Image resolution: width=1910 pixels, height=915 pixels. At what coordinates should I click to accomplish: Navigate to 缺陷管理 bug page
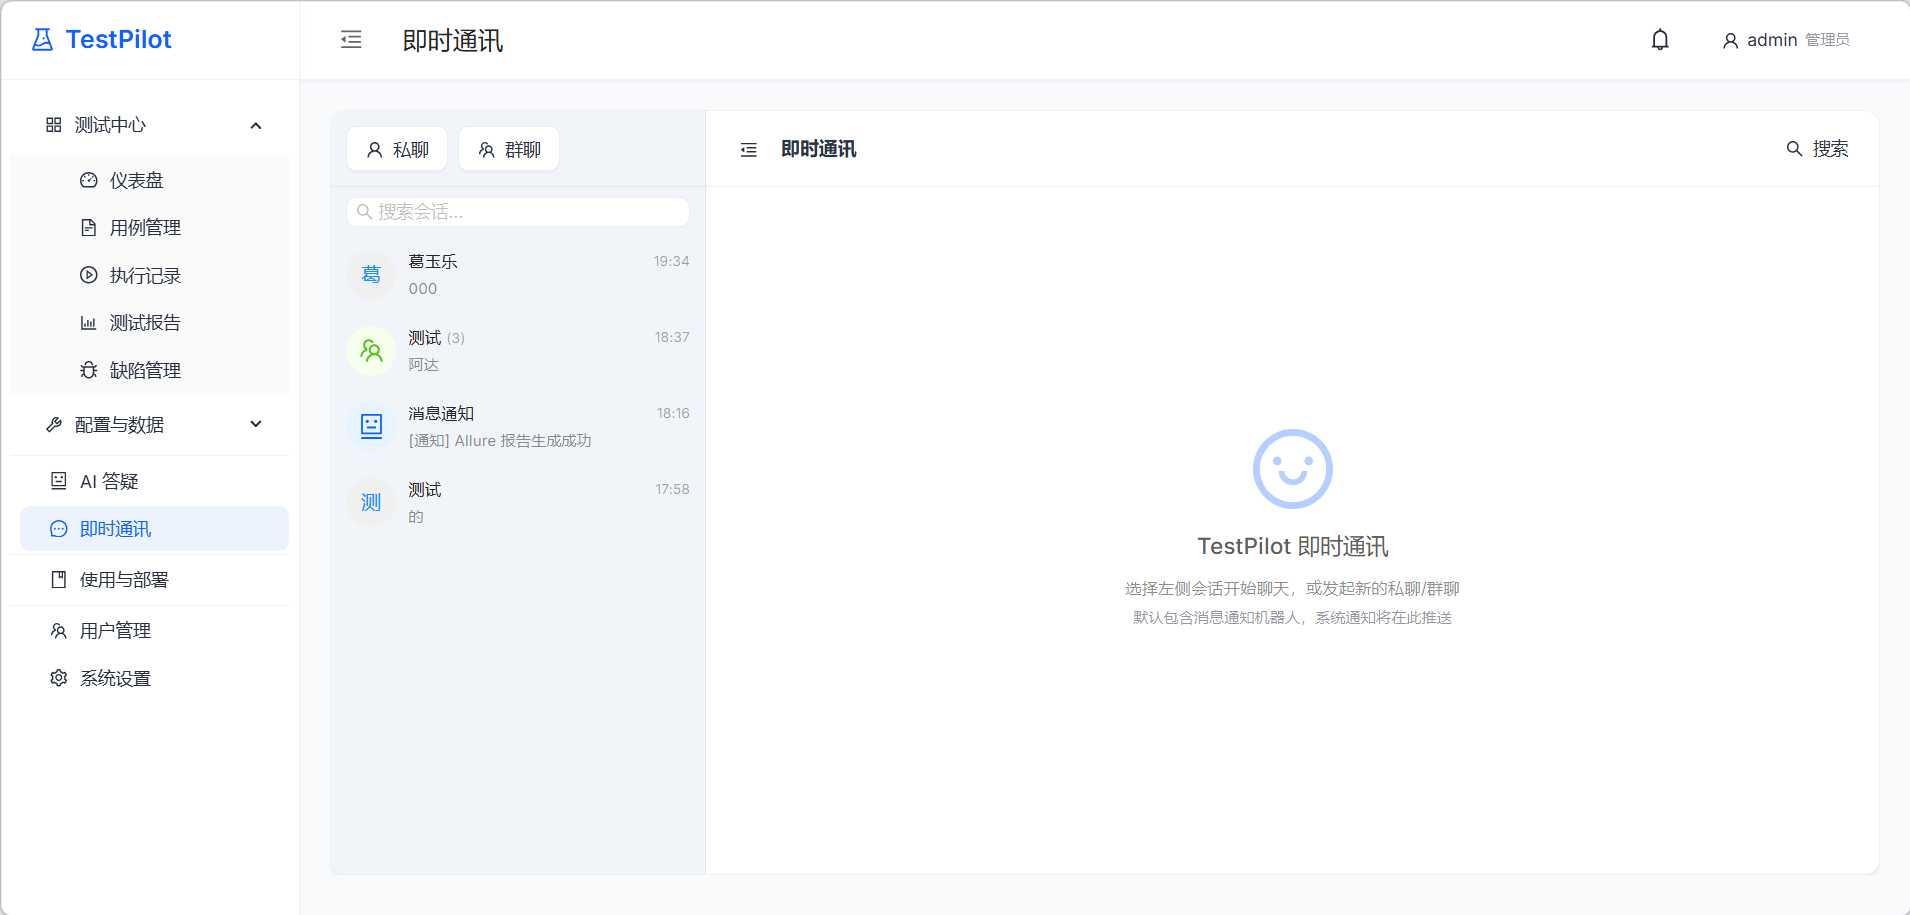click(x=145, y=371)
